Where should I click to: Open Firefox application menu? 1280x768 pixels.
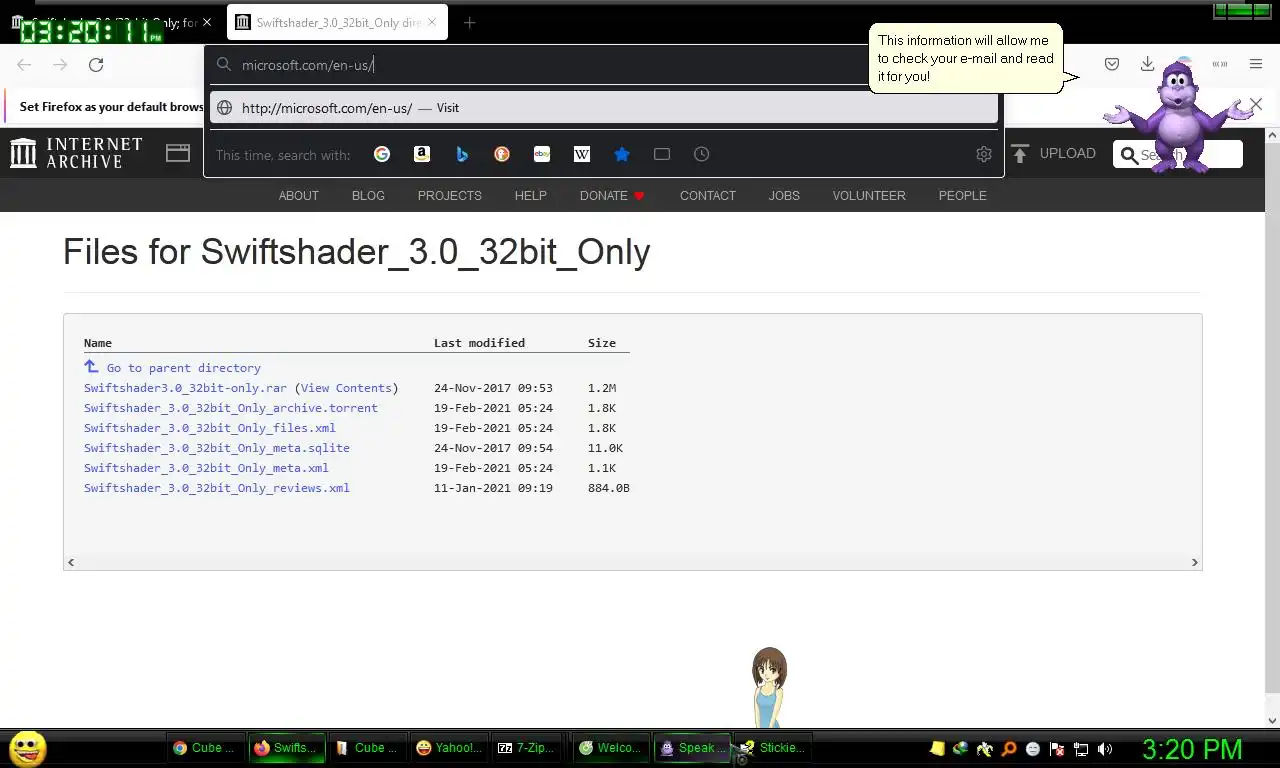(1256, 64)
